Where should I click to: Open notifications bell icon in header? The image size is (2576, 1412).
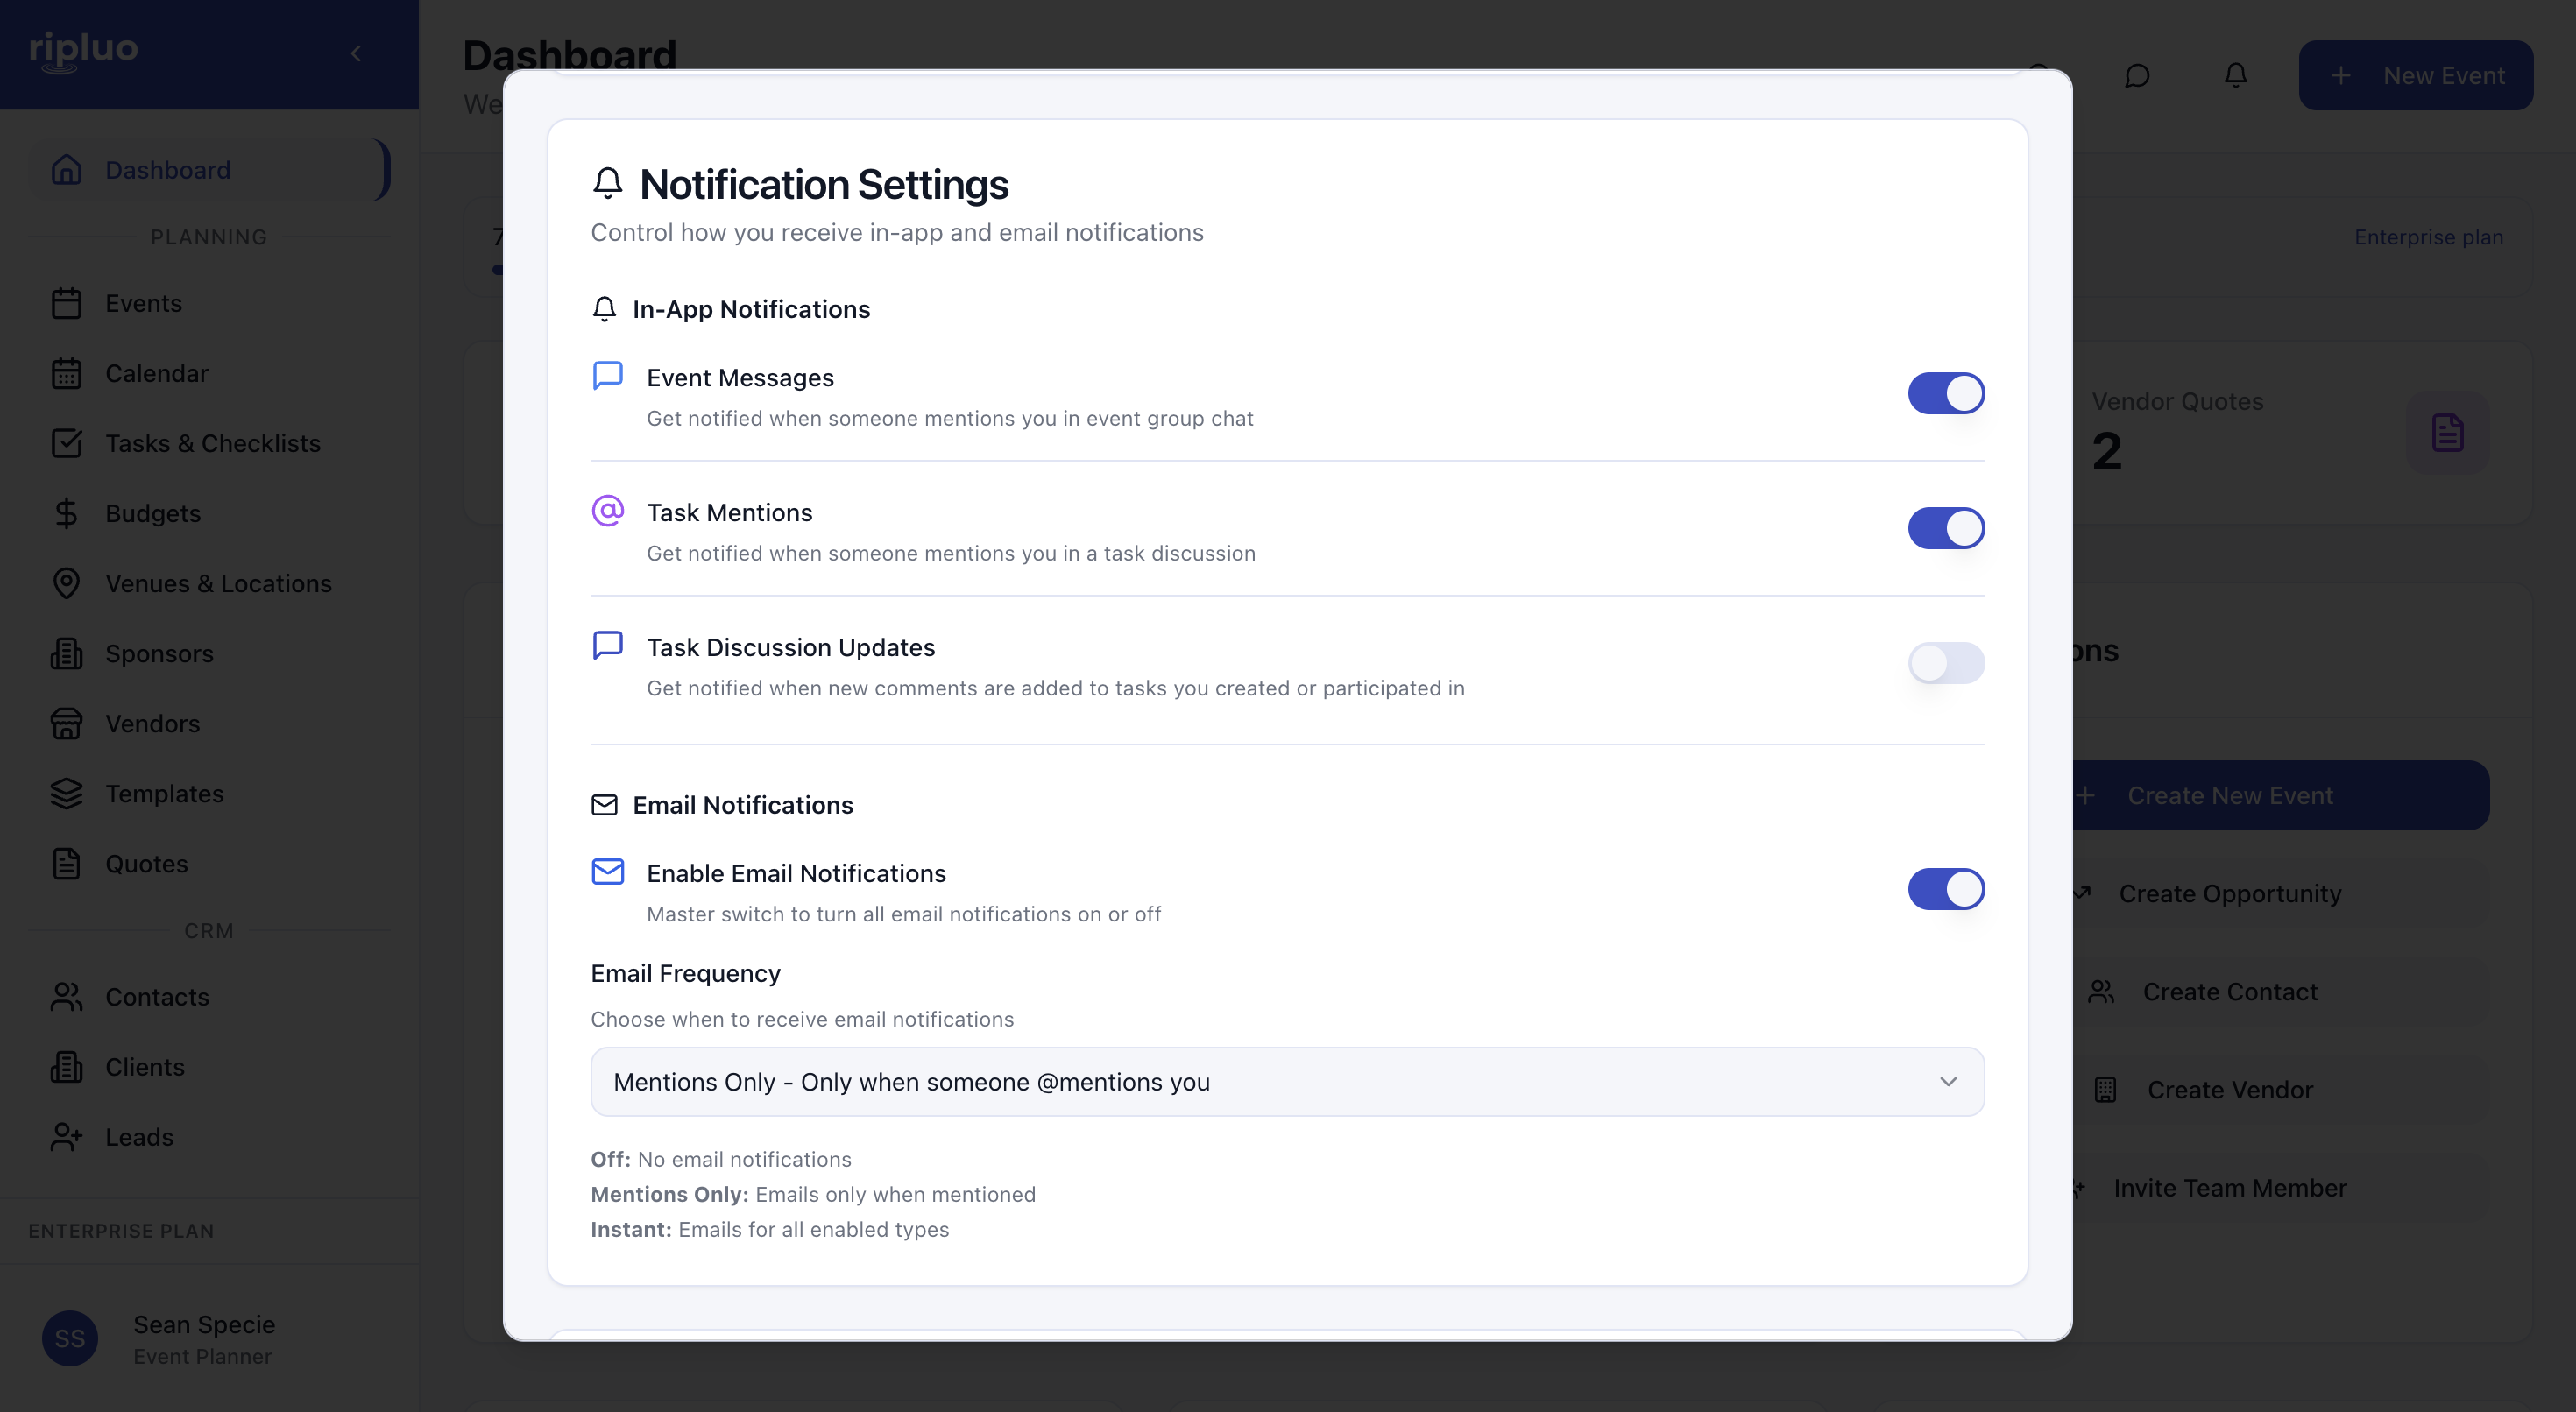coord(2235,76)
